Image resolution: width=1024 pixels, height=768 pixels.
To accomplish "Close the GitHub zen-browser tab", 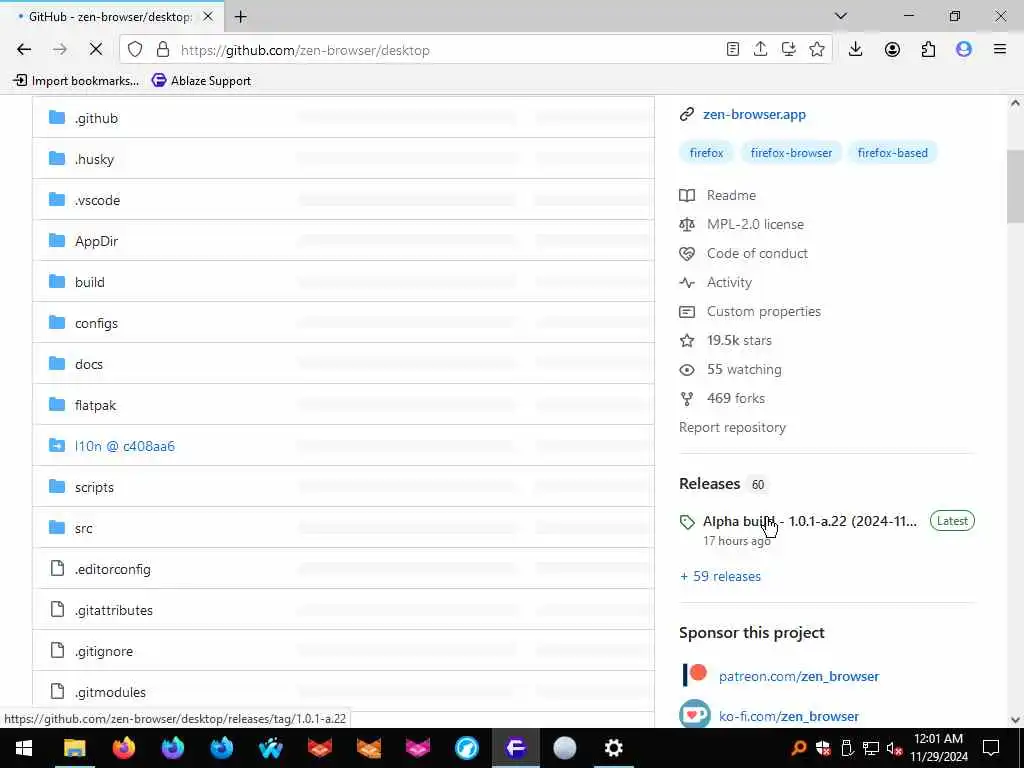I will coord(208,17).
